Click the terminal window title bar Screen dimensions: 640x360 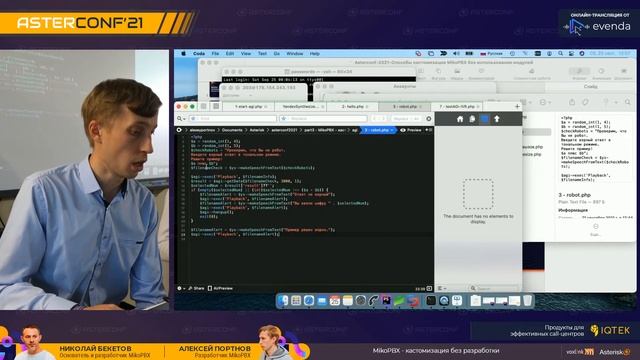pos(319,71)
